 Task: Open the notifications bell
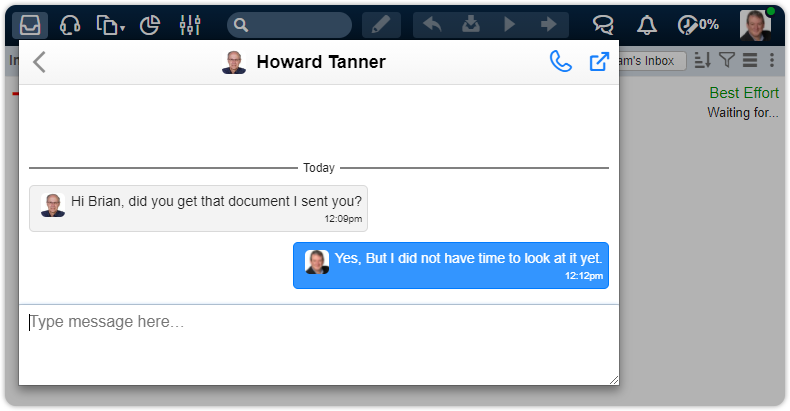647,25
